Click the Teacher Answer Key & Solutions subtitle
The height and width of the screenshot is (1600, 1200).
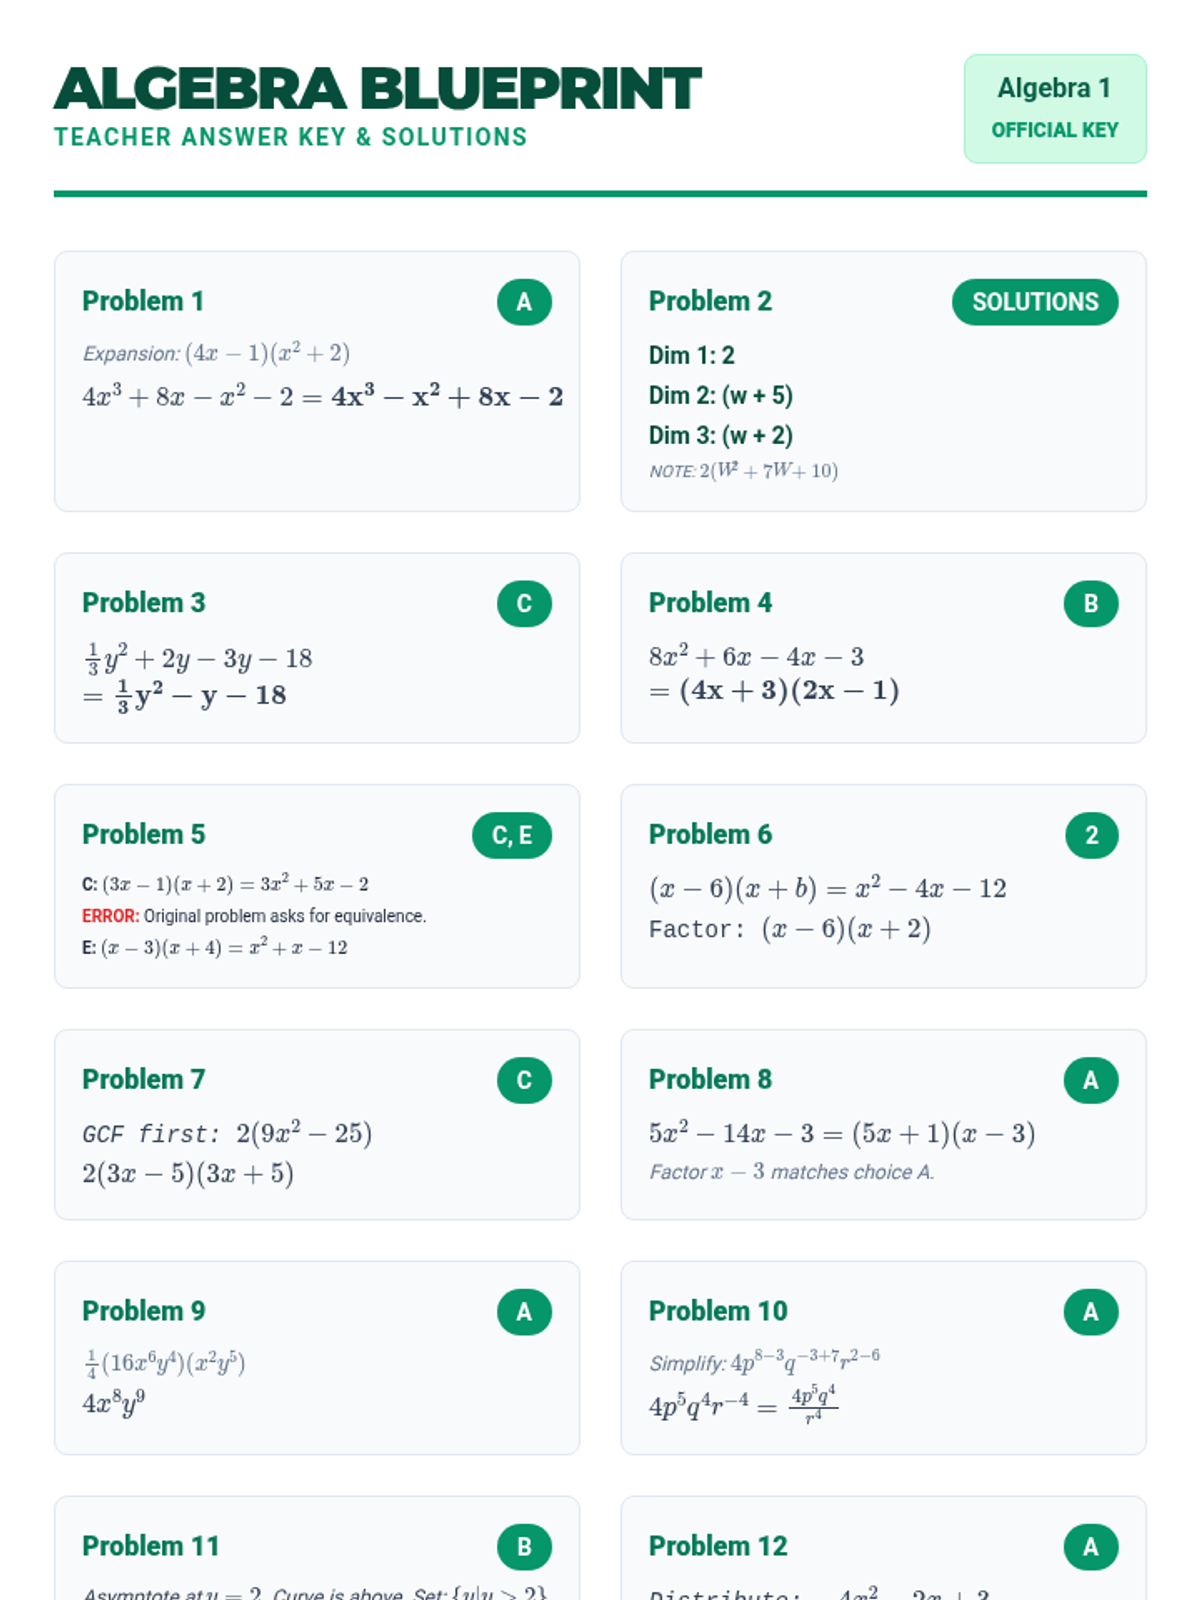(x=290, y=137)
